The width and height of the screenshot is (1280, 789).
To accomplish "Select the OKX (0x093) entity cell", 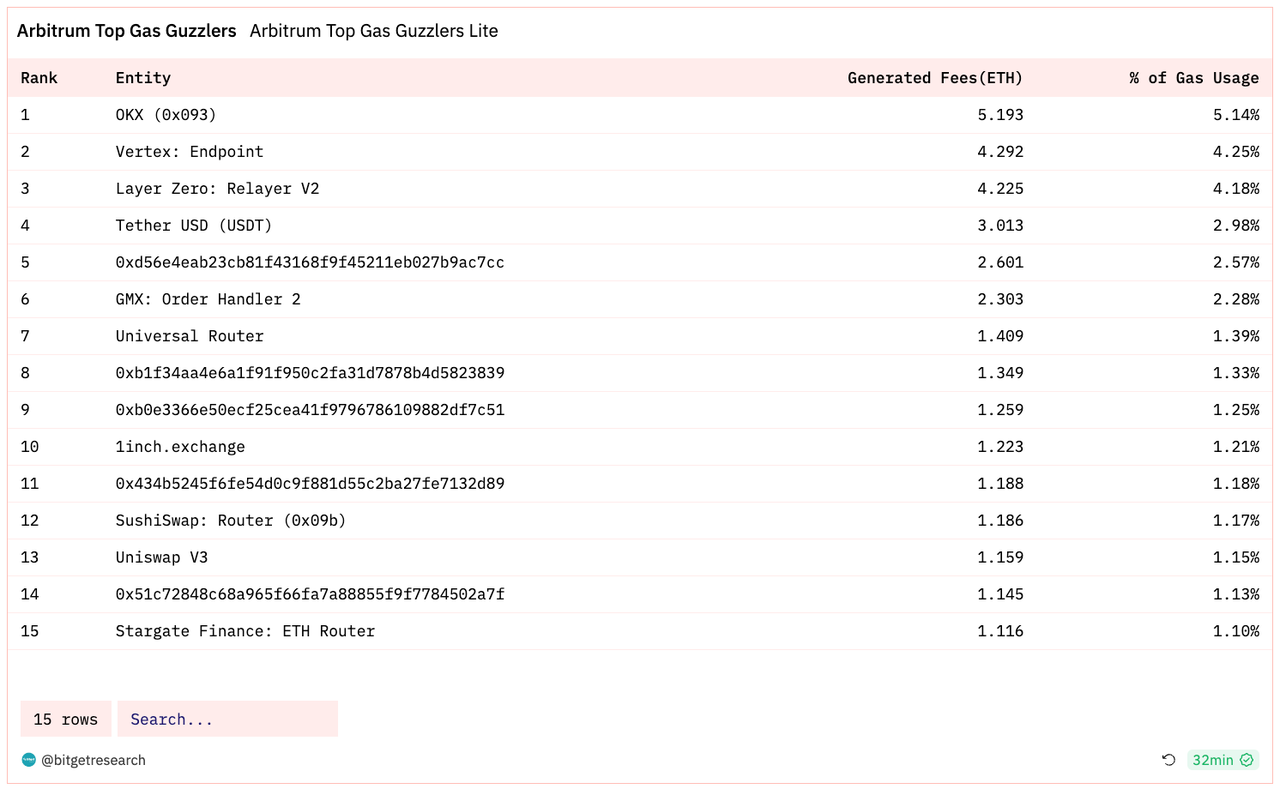I will coord(166,115).
